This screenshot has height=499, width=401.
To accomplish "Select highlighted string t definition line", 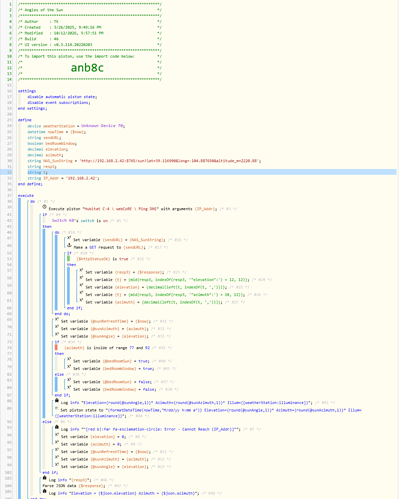I will (37, 172).
